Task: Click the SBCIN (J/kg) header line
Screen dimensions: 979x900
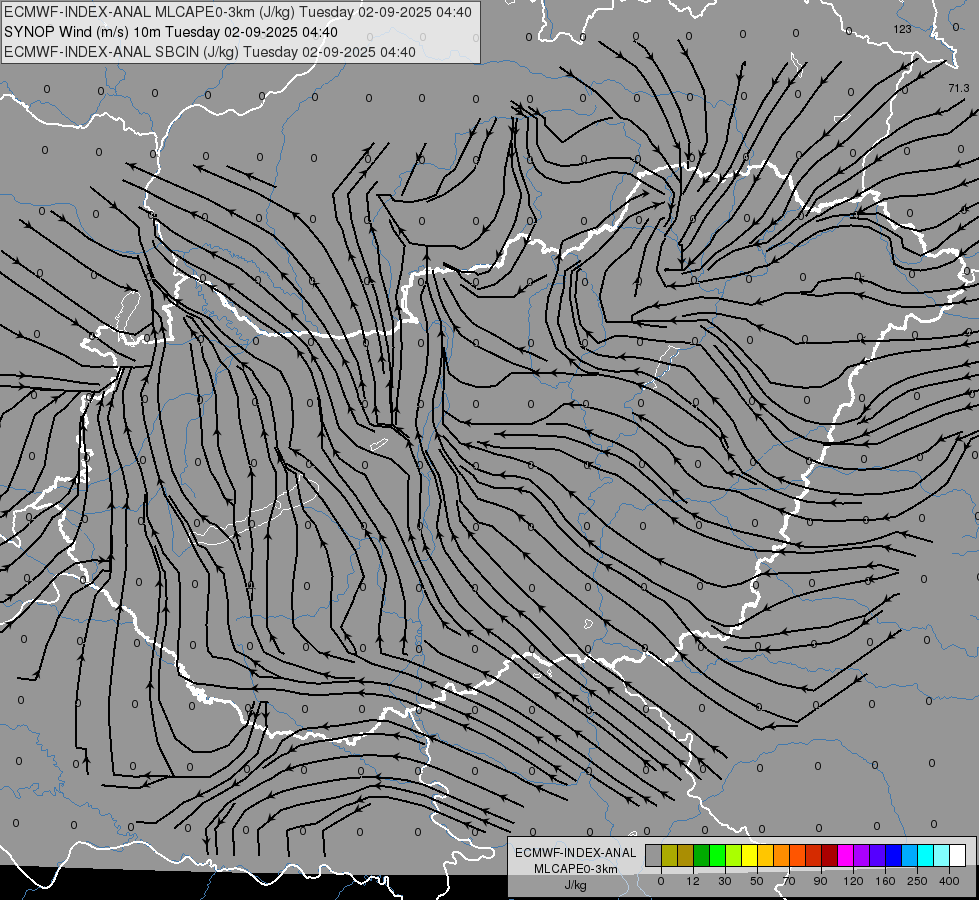Action: point(210,52)
